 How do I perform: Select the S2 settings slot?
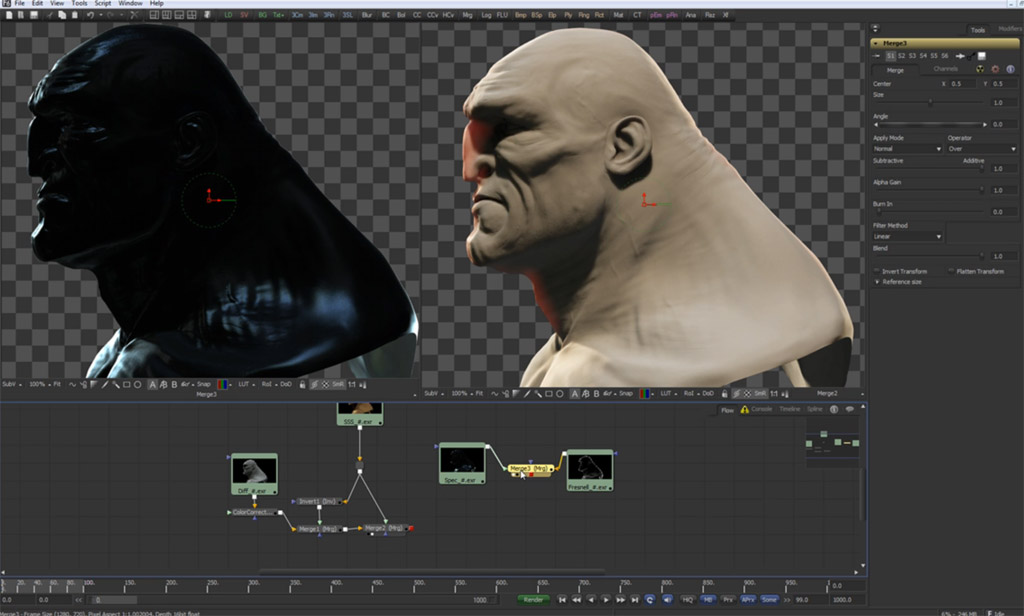[901, 56]
